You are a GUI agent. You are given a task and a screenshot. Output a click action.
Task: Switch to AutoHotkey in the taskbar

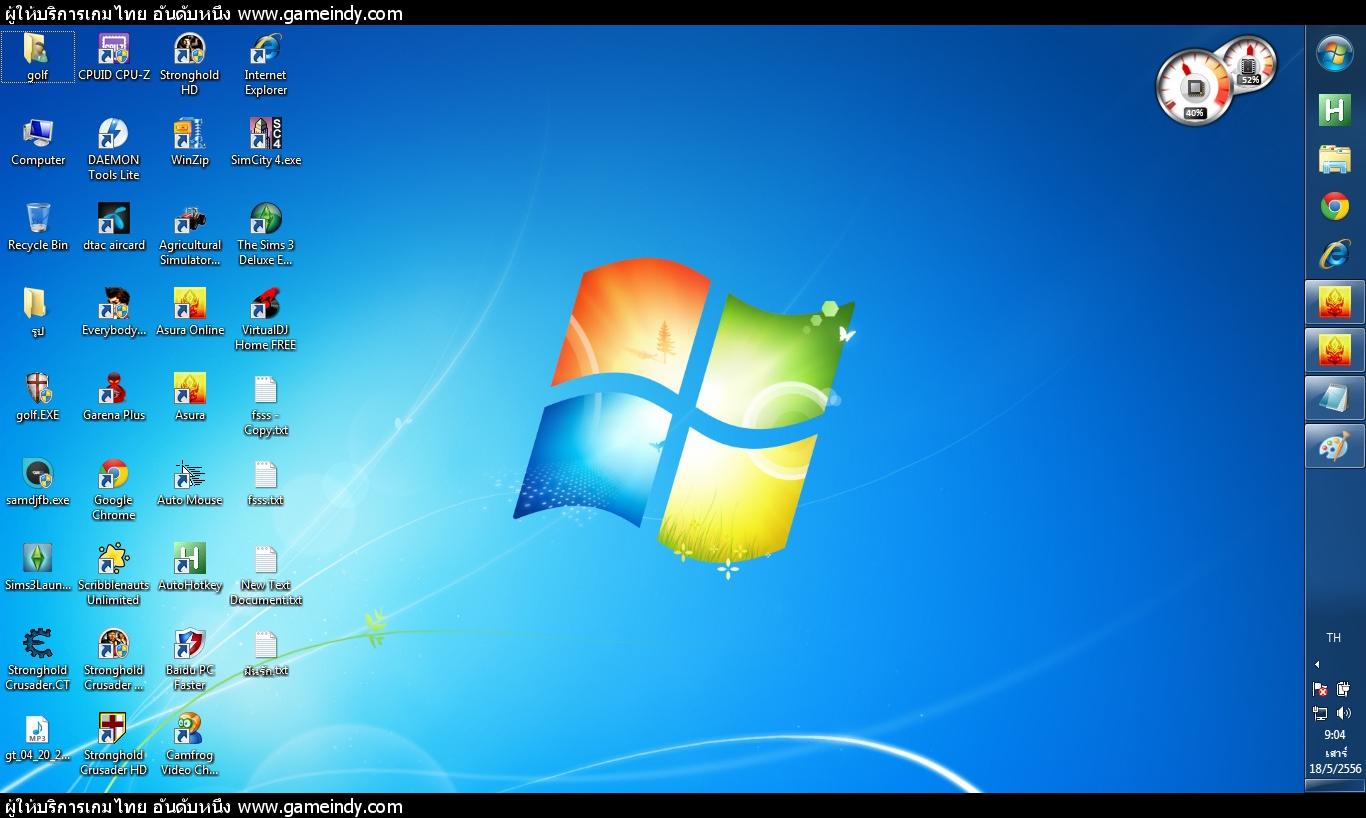pos(1335,109)
